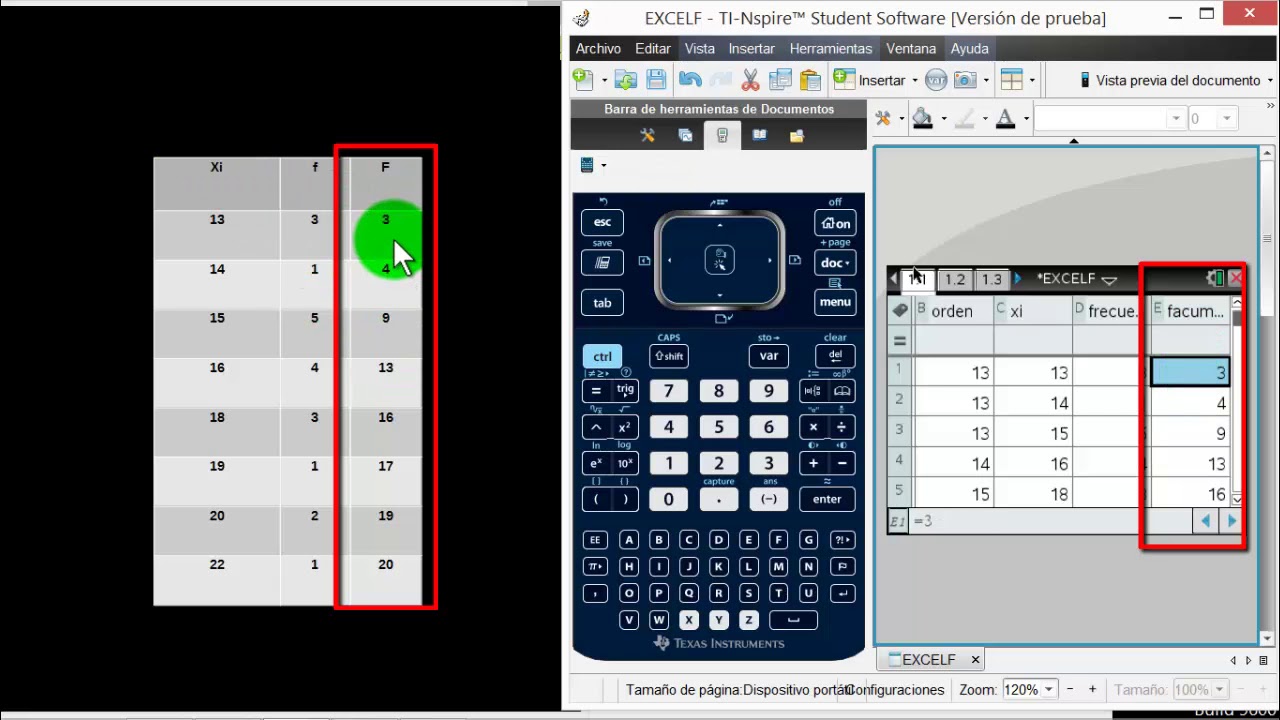This screenshot has height=720, width=1280.
Task: Expand the page layout dropdown arrow
Action: 1031,81
